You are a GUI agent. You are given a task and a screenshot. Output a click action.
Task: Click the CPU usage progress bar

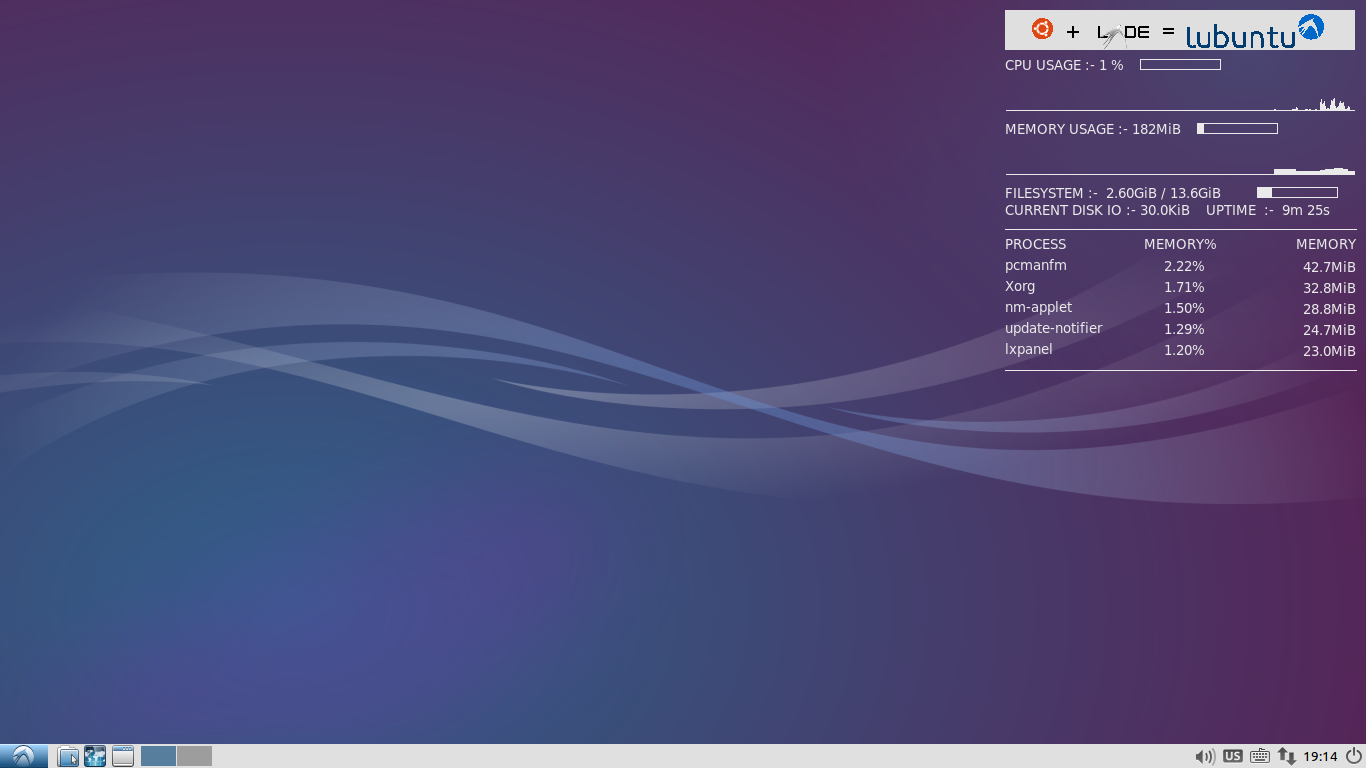coord(1180,65)
